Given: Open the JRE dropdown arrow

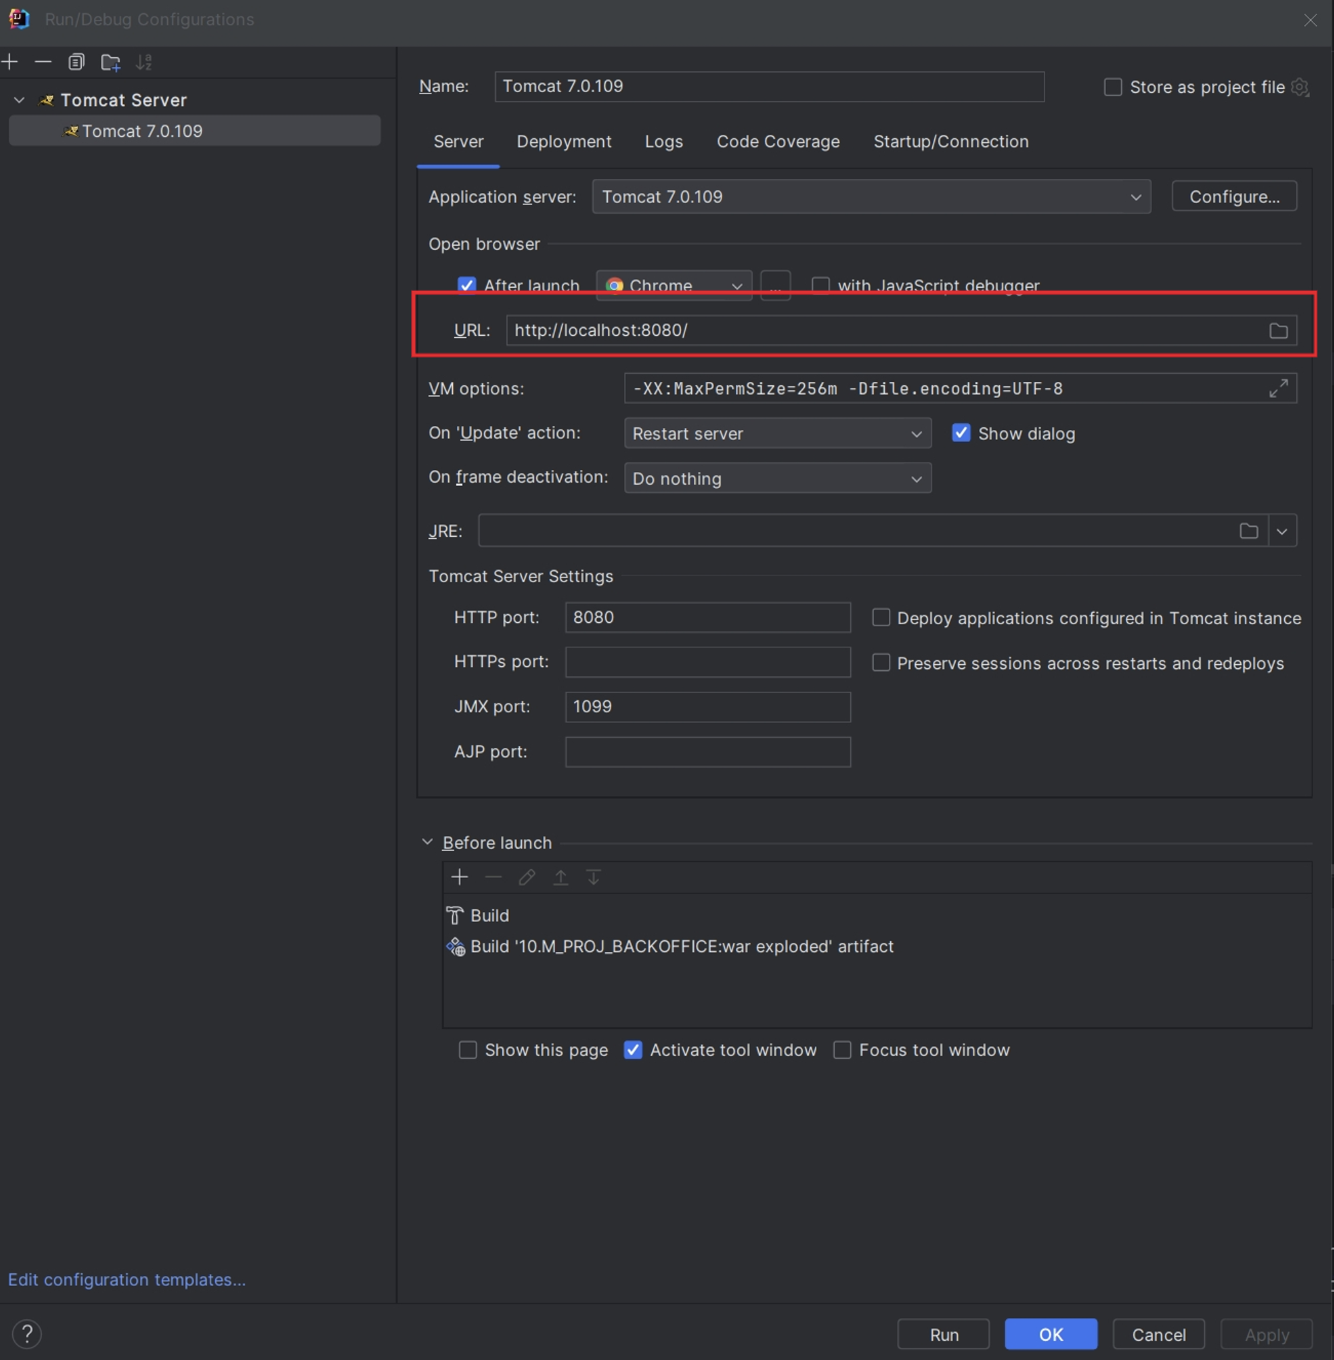Looking at the screenshot, I should tap(1282, 531).
